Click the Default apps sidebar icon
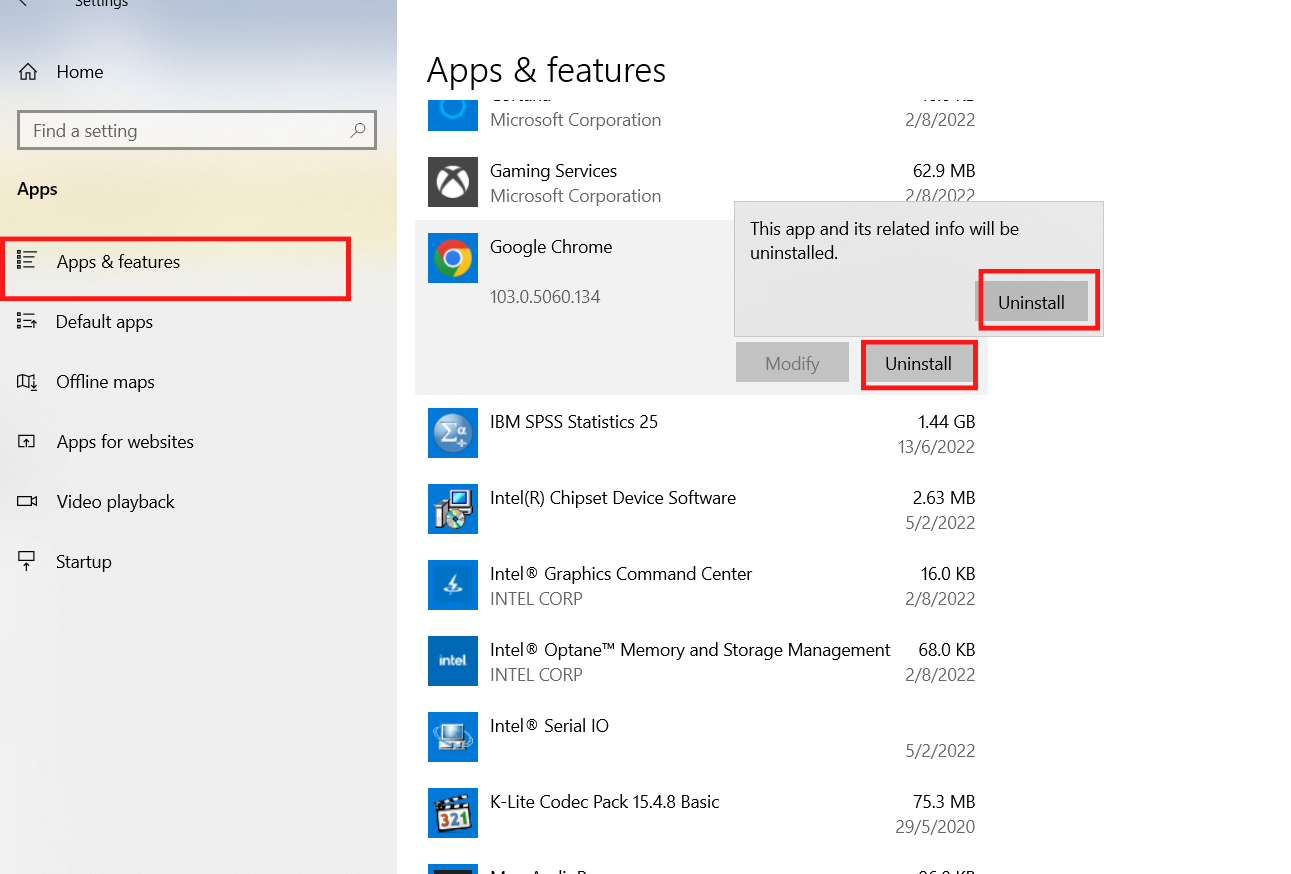 27,321
